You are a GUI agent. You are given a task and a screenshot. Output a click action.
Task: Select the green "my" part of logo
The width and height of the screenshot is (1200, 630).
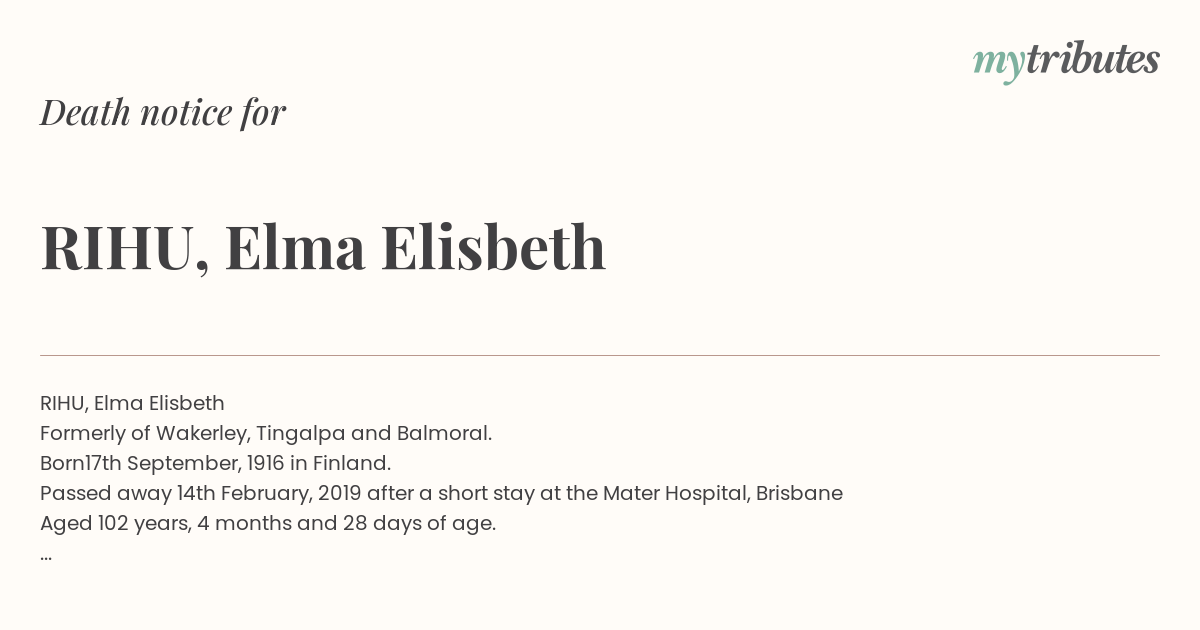coord(998,64)
